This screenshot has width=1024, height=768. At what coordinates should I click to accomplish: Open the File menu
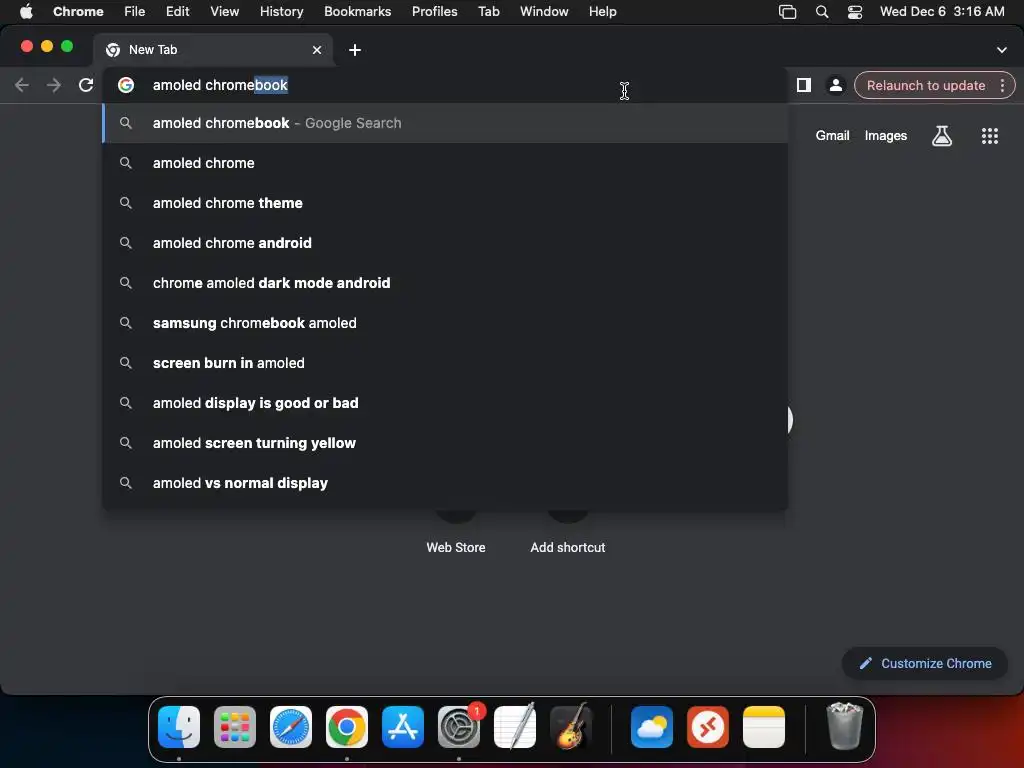pyautogui.click(x=135, y=12)
